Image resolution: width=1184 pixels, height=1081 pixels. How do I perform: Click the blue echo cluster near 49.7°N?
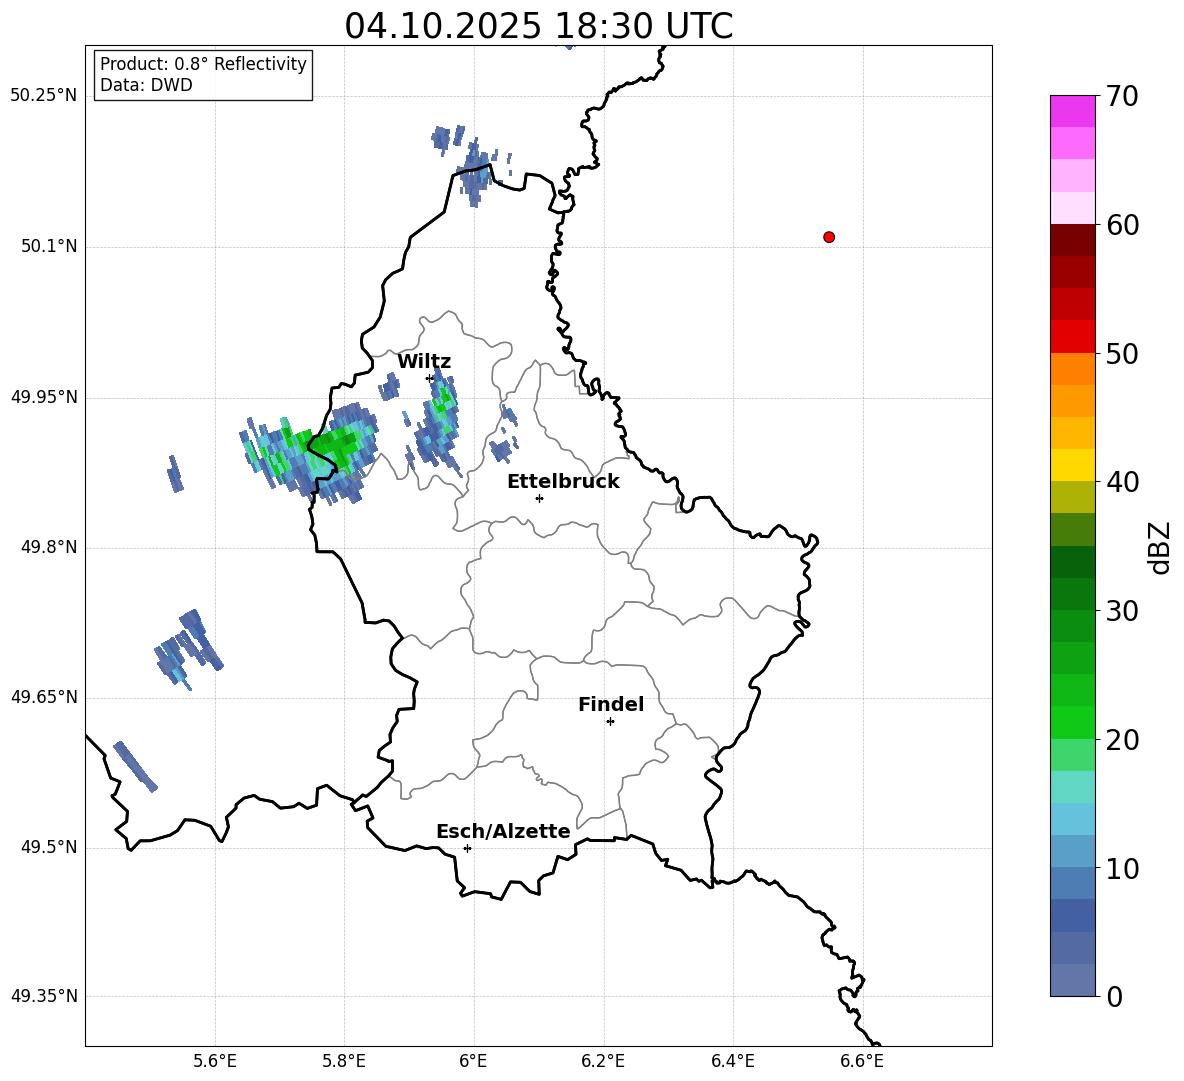(189, 649)
